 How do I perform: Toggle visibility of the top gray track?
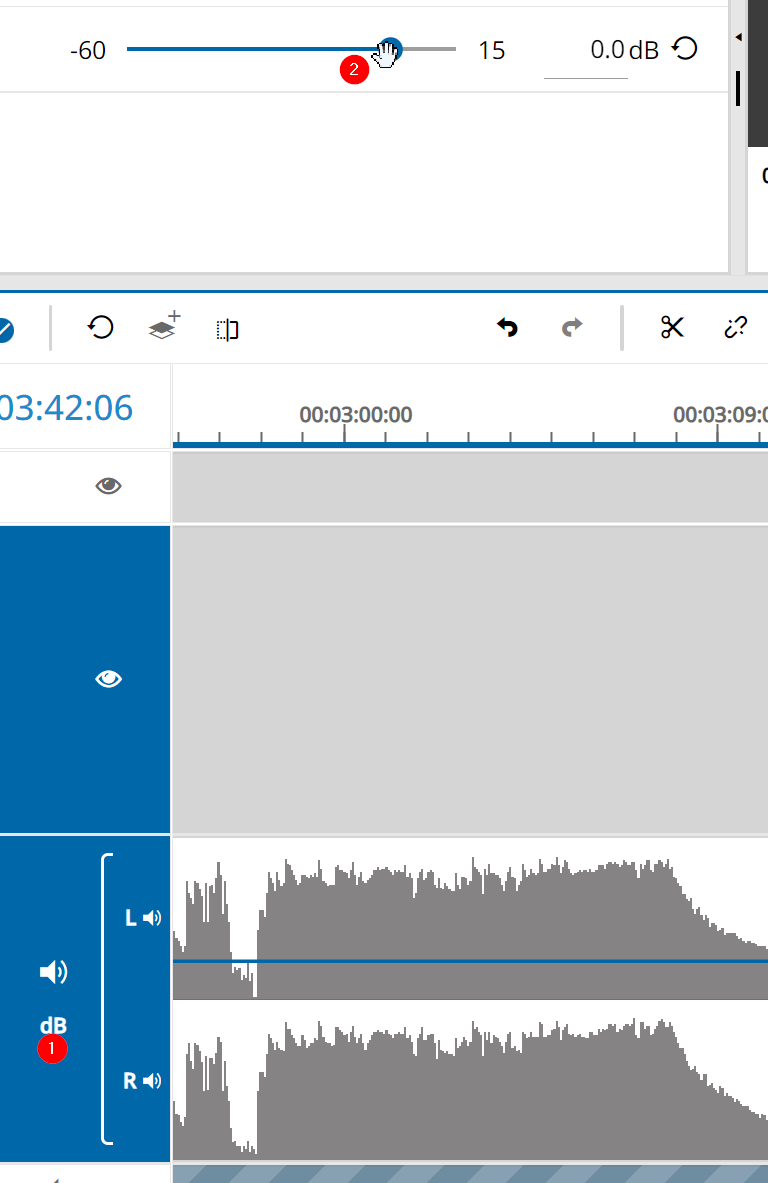108,486
